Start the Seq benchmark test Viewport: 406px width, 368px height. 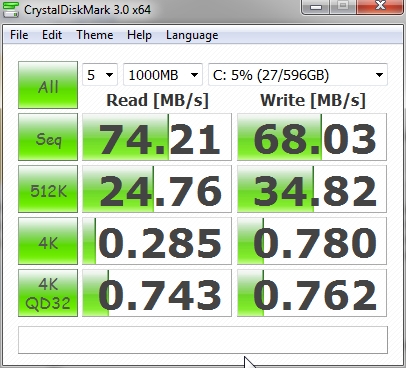pos(48,137)
